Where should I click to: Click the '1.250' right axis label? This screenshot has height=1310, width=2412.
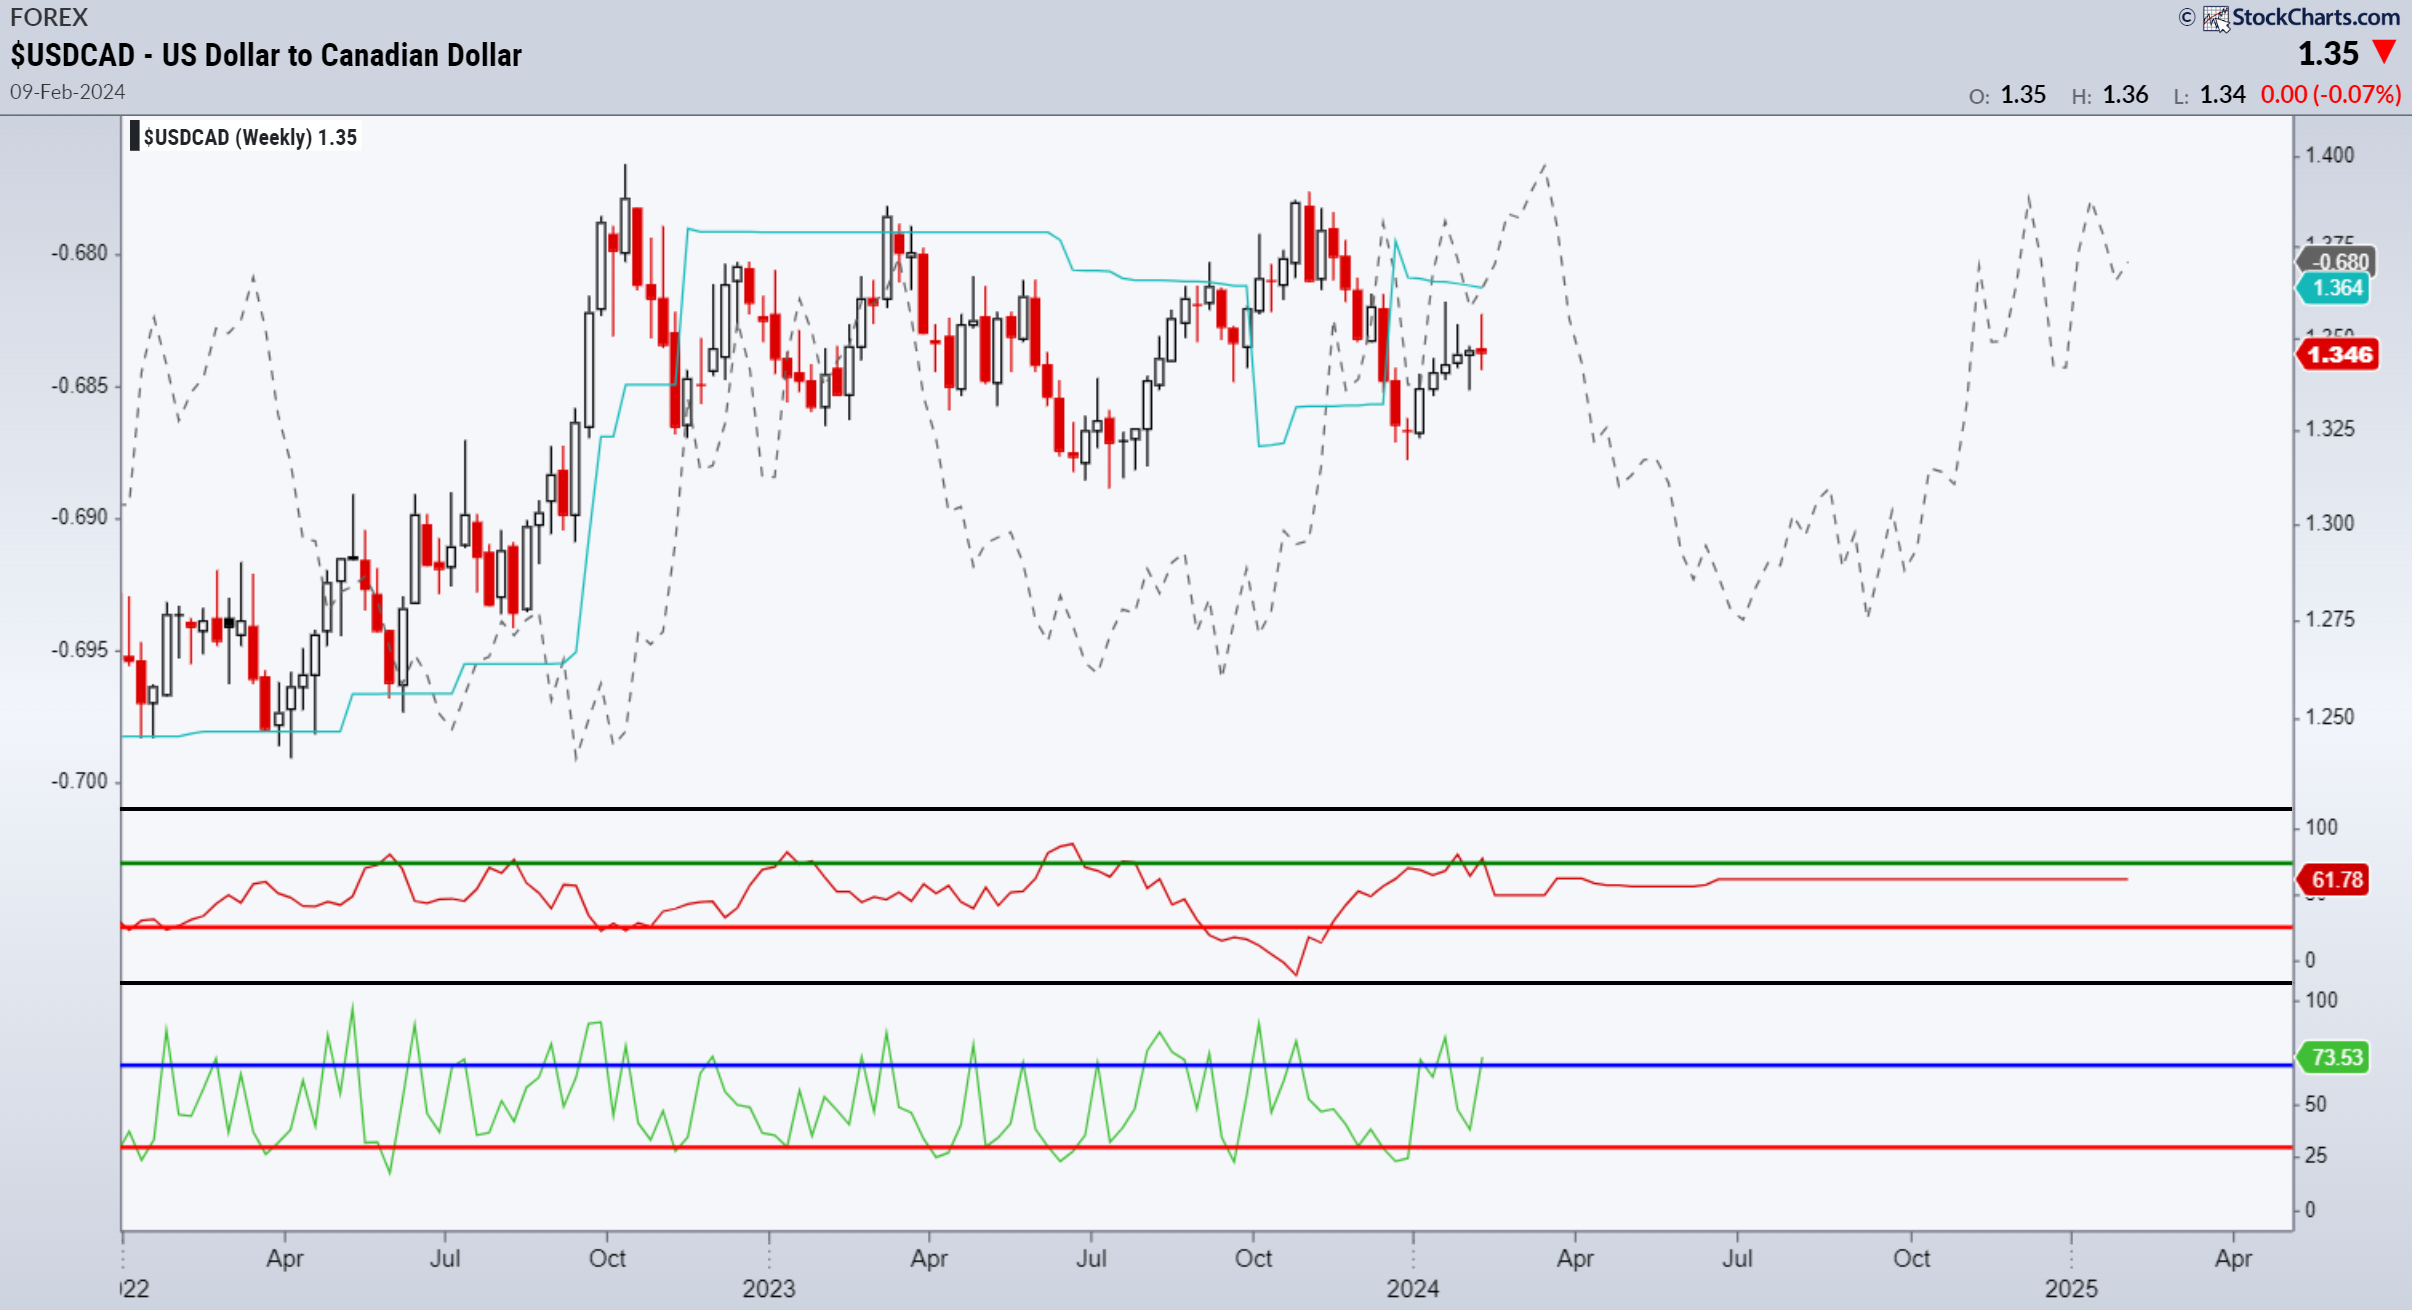point(2330,717)
